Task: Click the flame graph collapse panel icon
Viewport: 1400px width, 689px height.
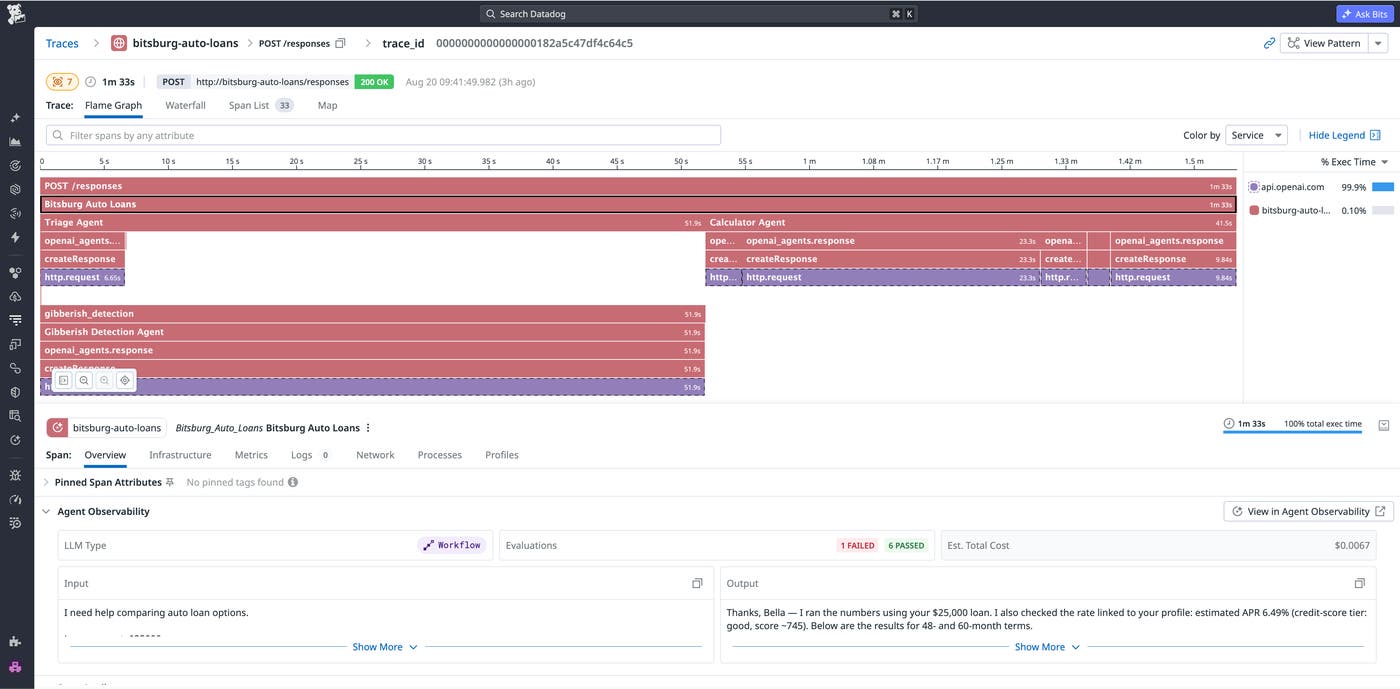Action: [63, 380]
